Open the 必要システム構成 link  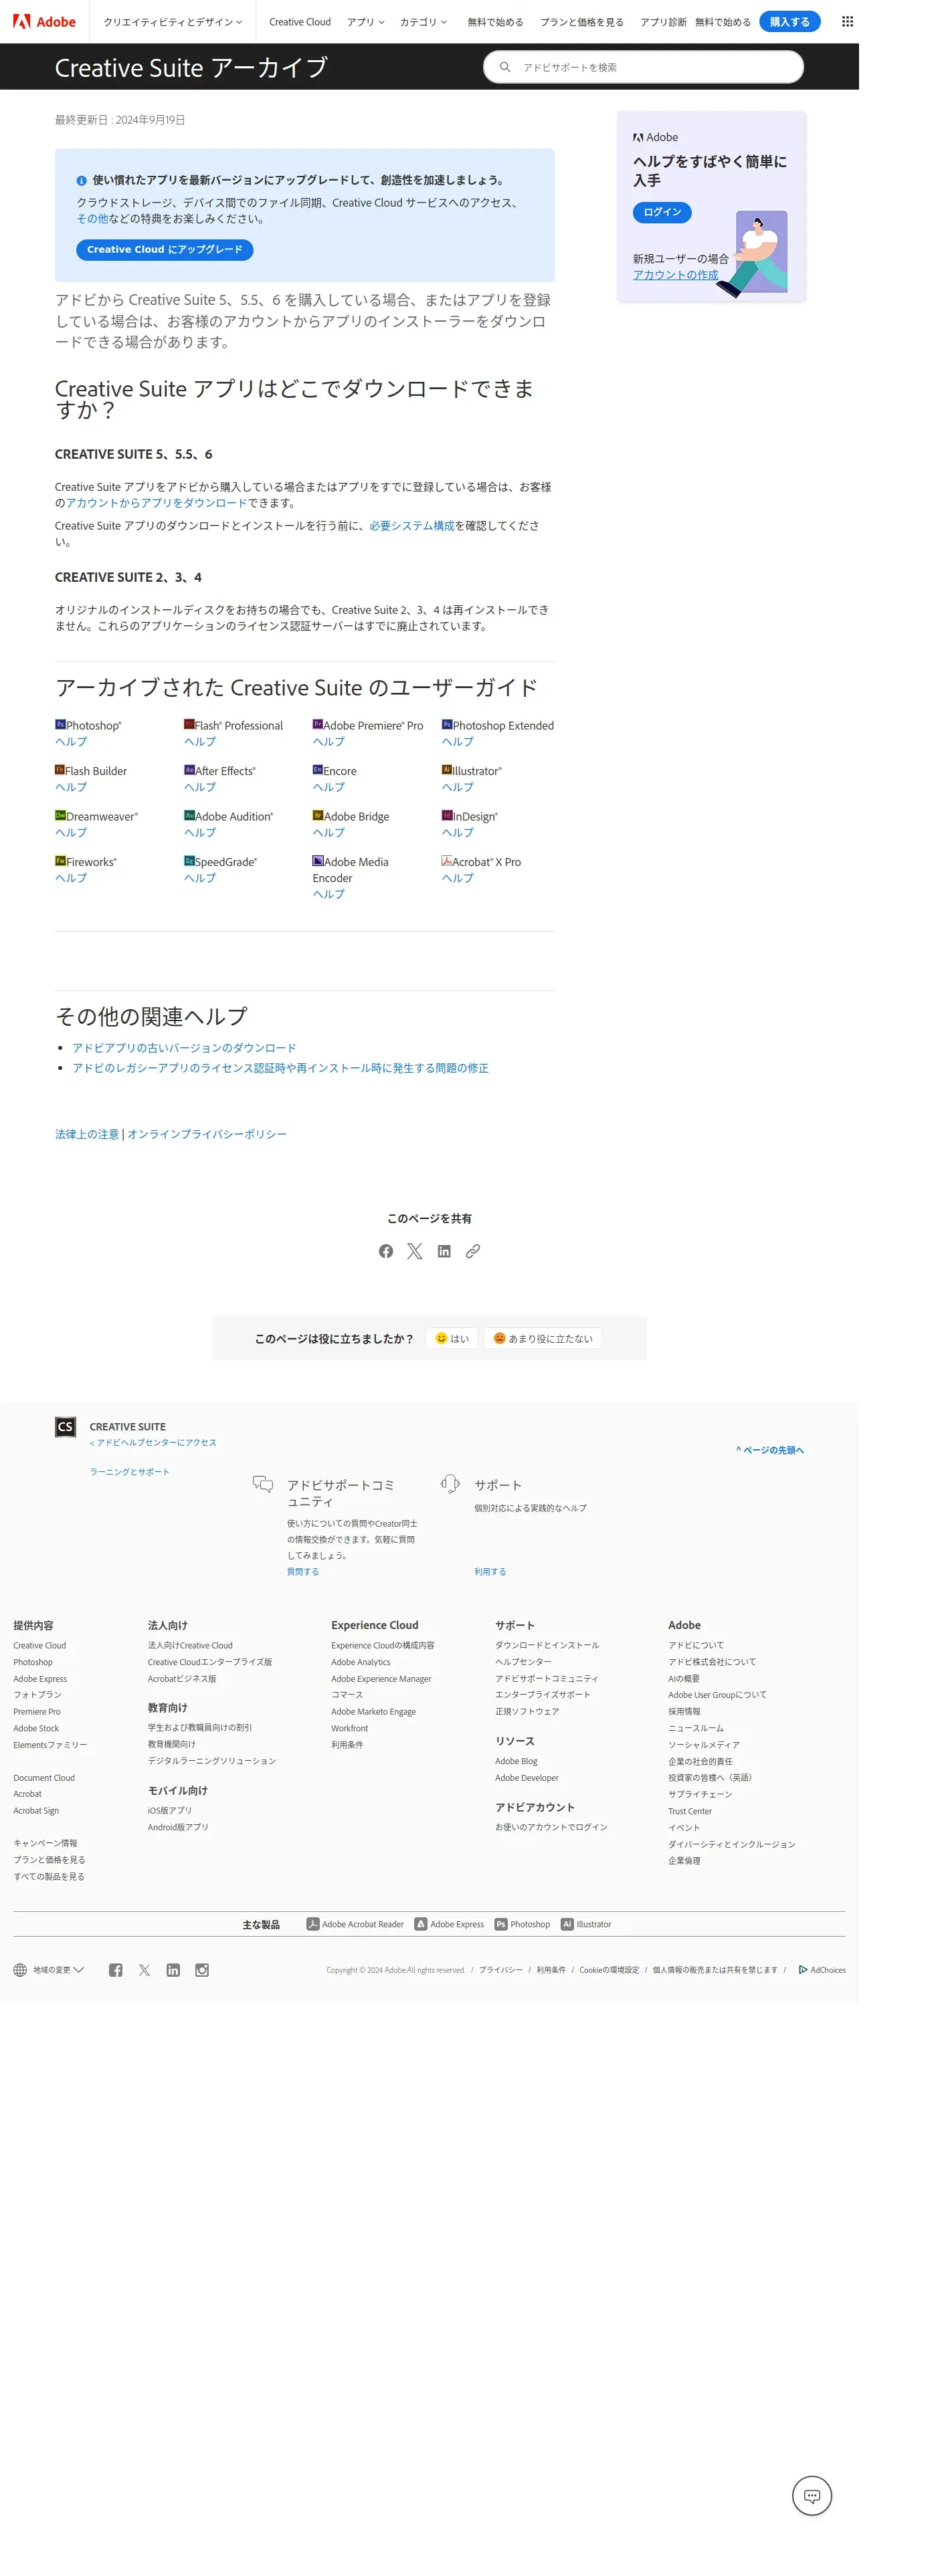tap(412, 526)
